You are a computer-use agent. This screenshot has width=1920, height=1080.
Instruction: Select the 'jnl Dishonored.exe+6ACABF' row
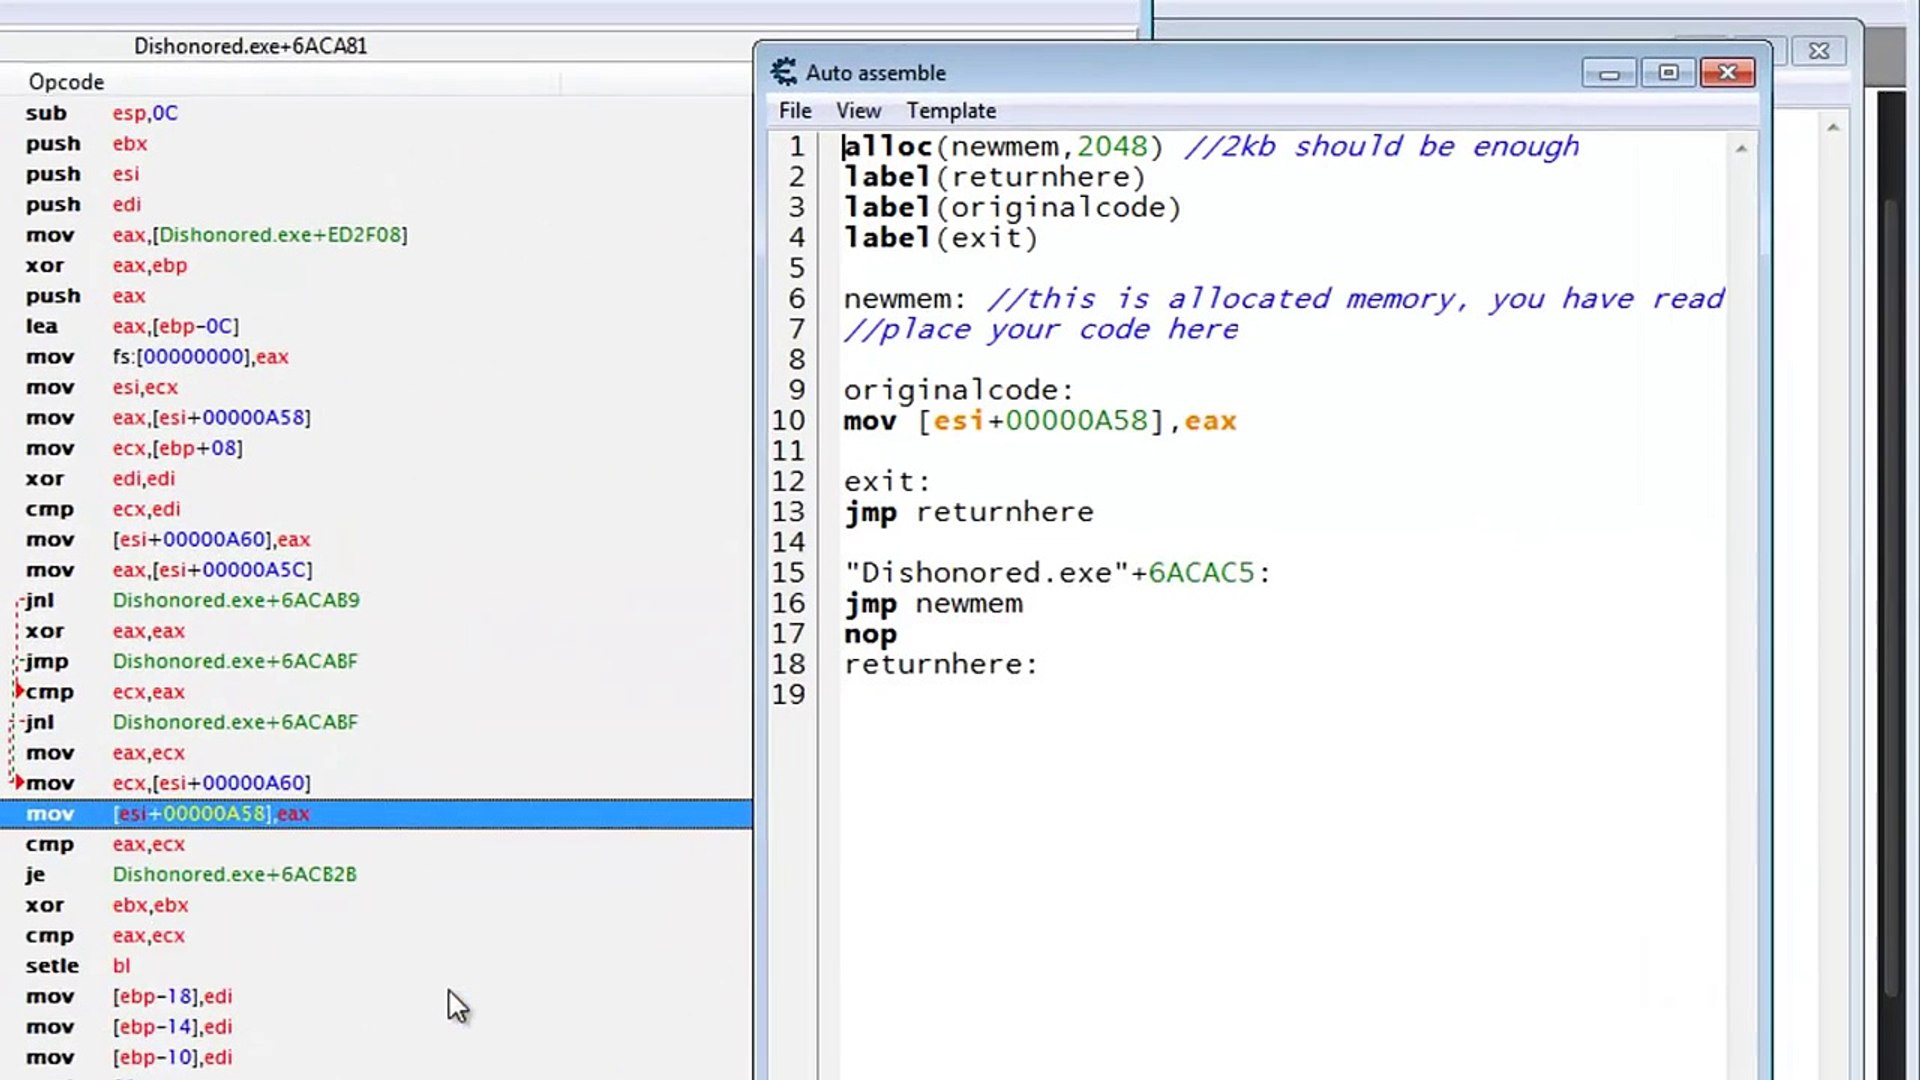(376, 723)
